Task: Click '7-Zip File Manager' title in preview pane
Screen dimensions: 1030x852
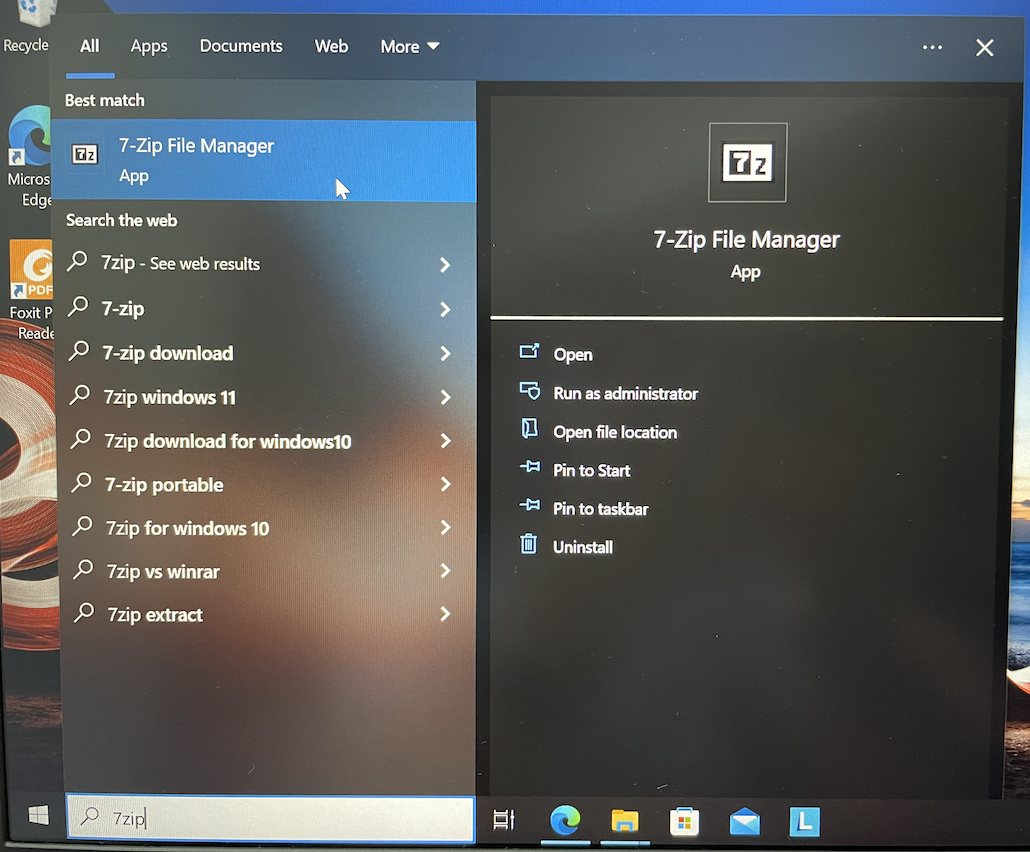Action: pos(746,240)
